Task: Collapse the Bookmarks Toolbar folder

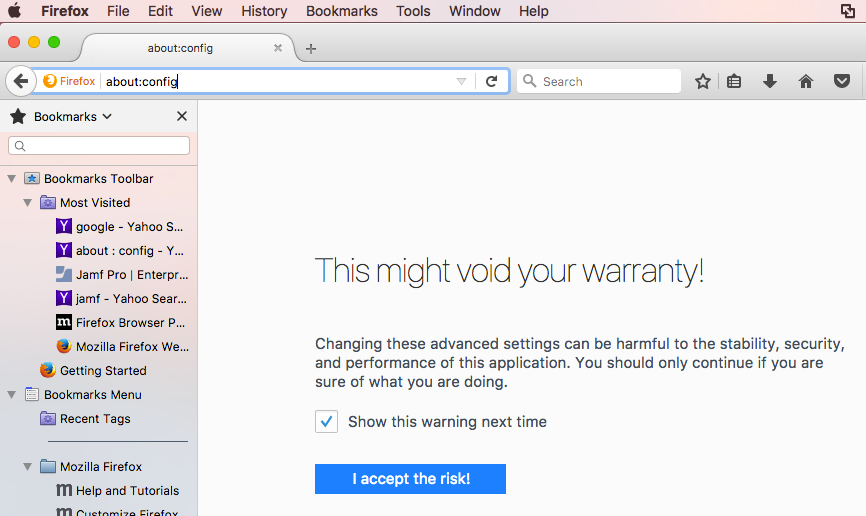Action: [x=12, y=178]
